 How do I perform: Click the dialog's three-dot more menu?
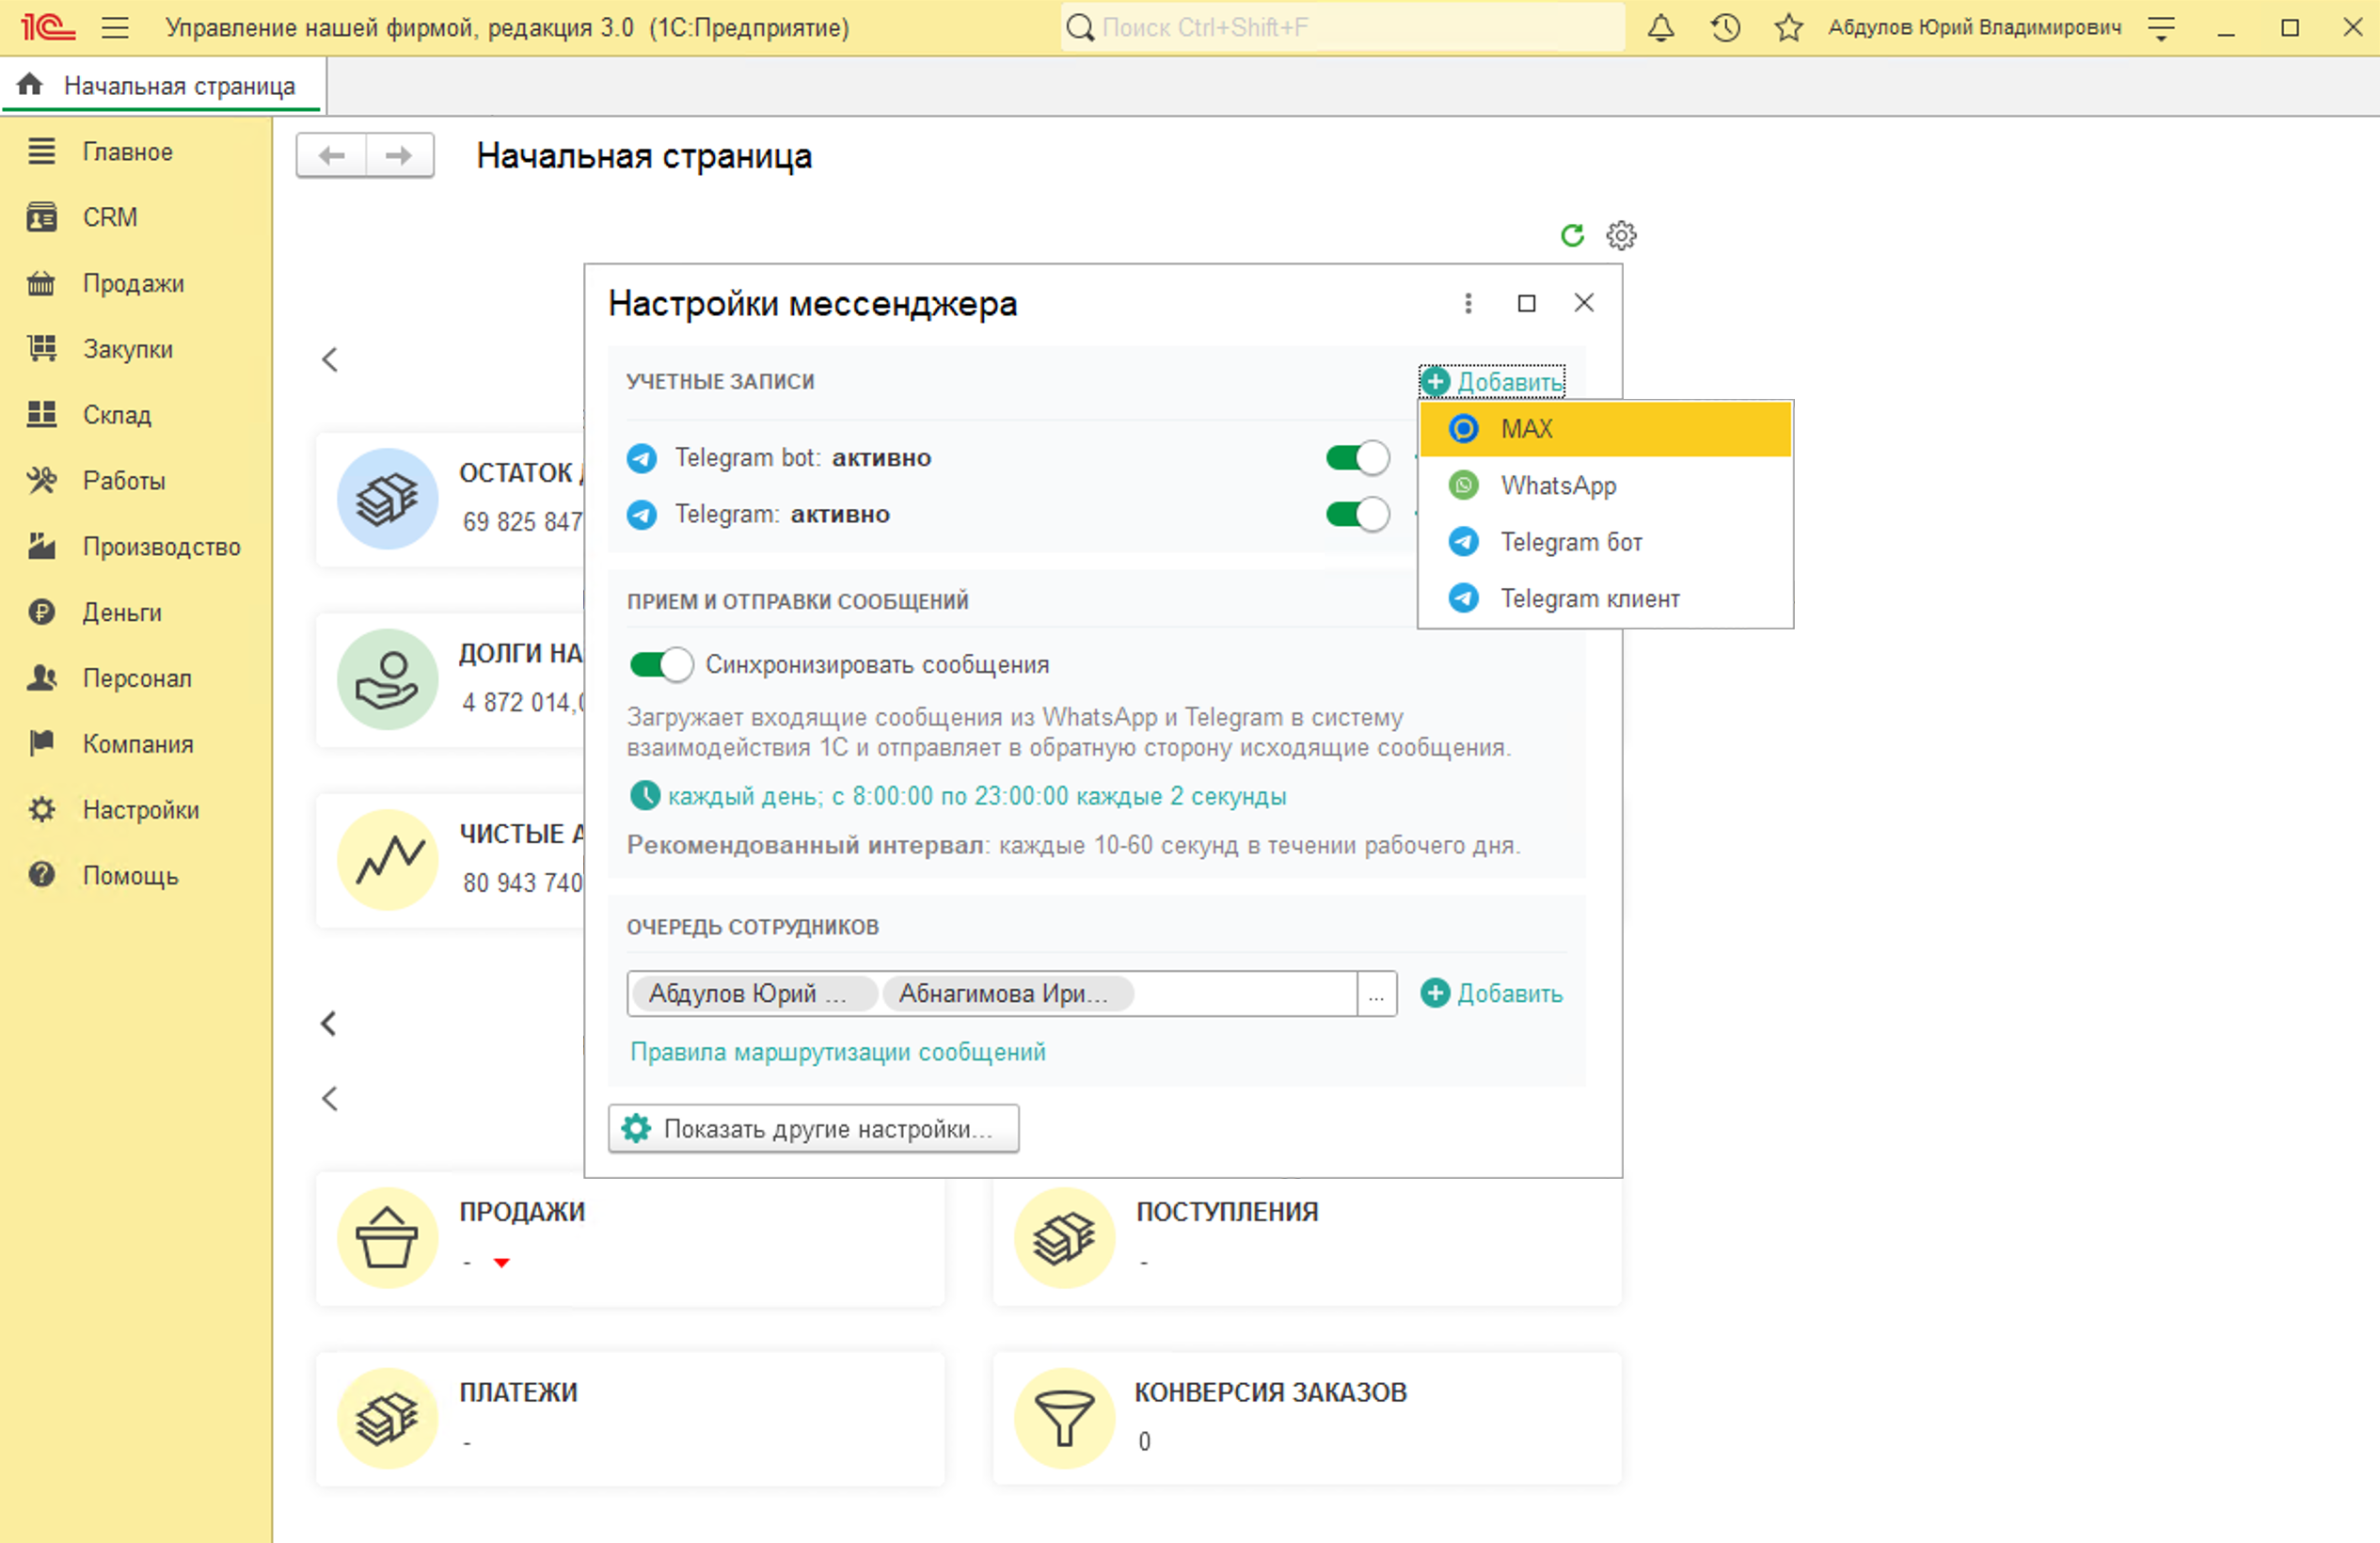pos(1468,303)
